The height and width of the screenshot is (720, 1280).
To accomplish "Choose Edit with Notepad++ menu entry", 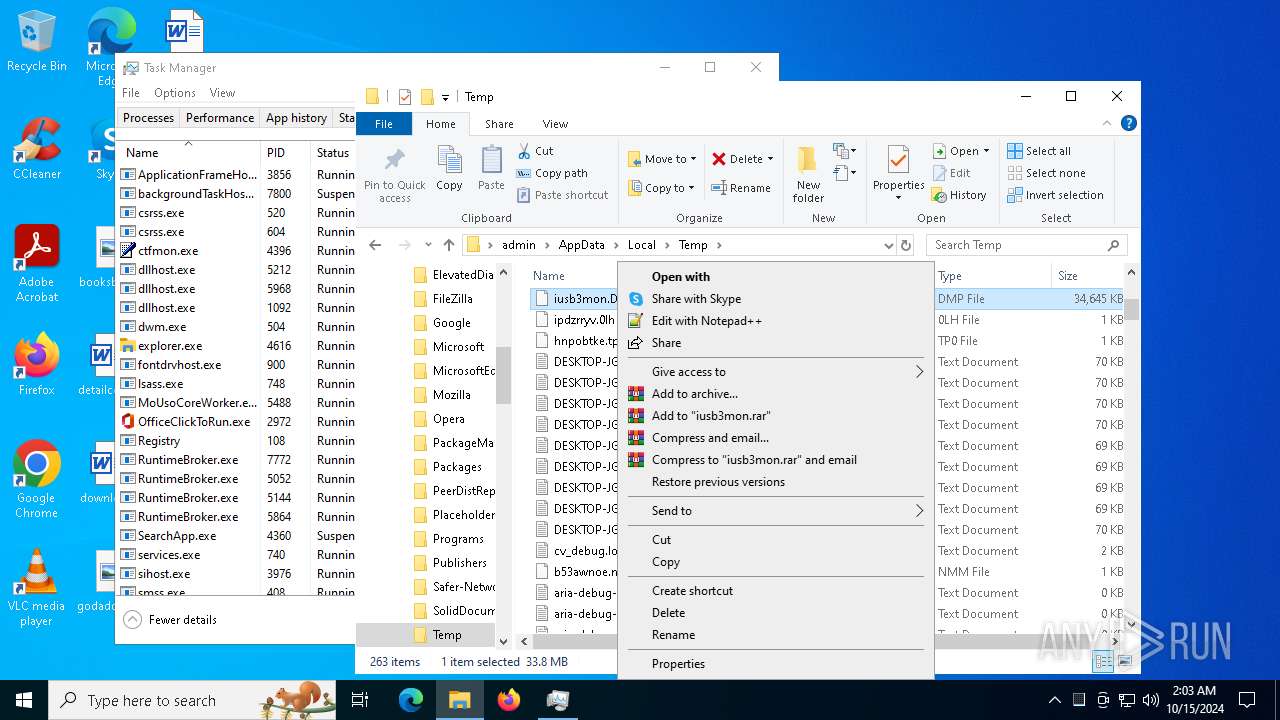I will coord(776,321).
